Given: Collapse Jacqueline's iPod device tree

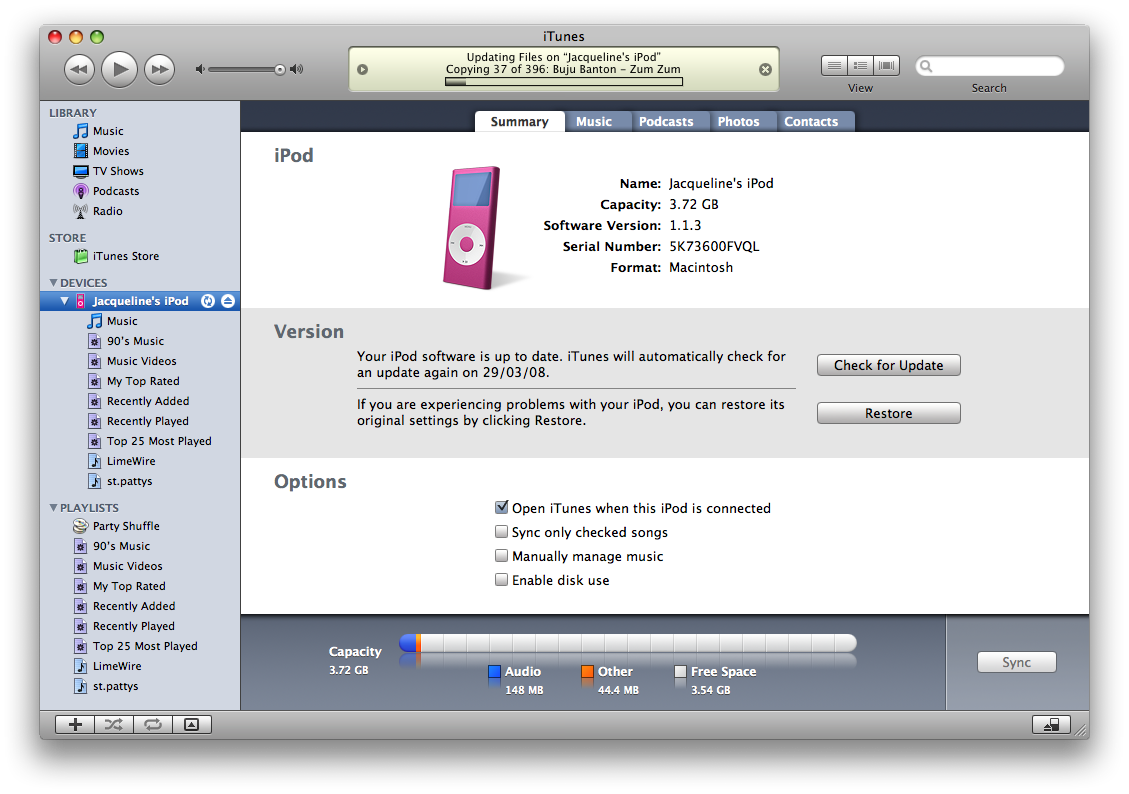Looking at the screenshot, I should click(x=65, y=301).
